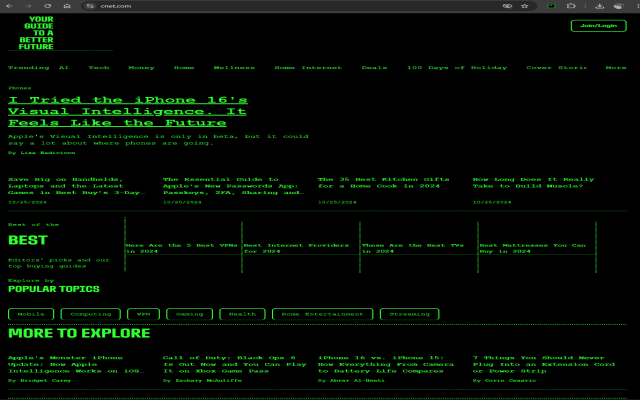The width and height of the screenshot is (640, 400).
Task: Click the browser forward arrow
Action: tap(28, 6)
